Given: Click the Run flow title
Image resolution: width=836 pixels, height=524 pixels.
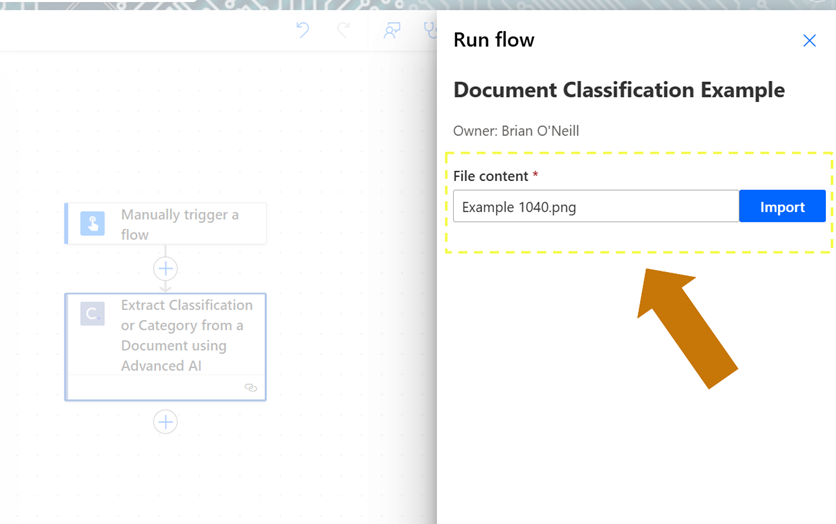Looking at the screenshot, I should click(494, 40).
